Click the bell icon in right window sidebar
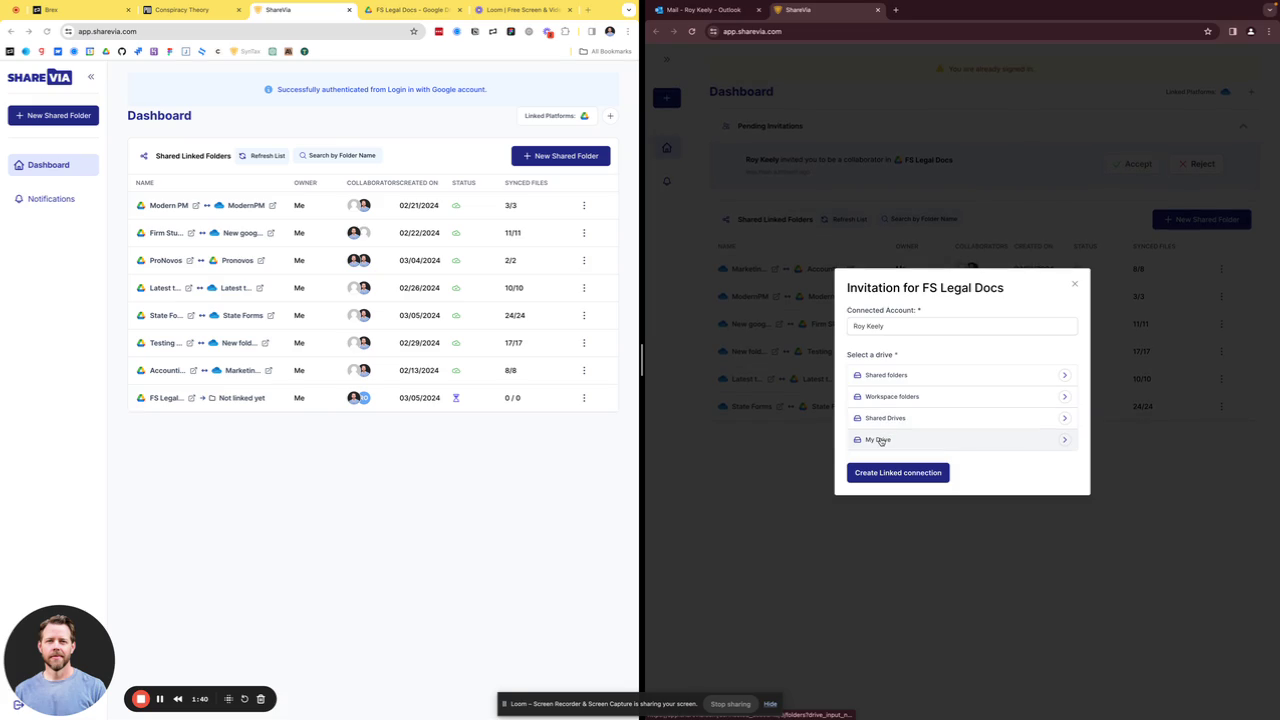The image size is (1280, 720). 667,181
